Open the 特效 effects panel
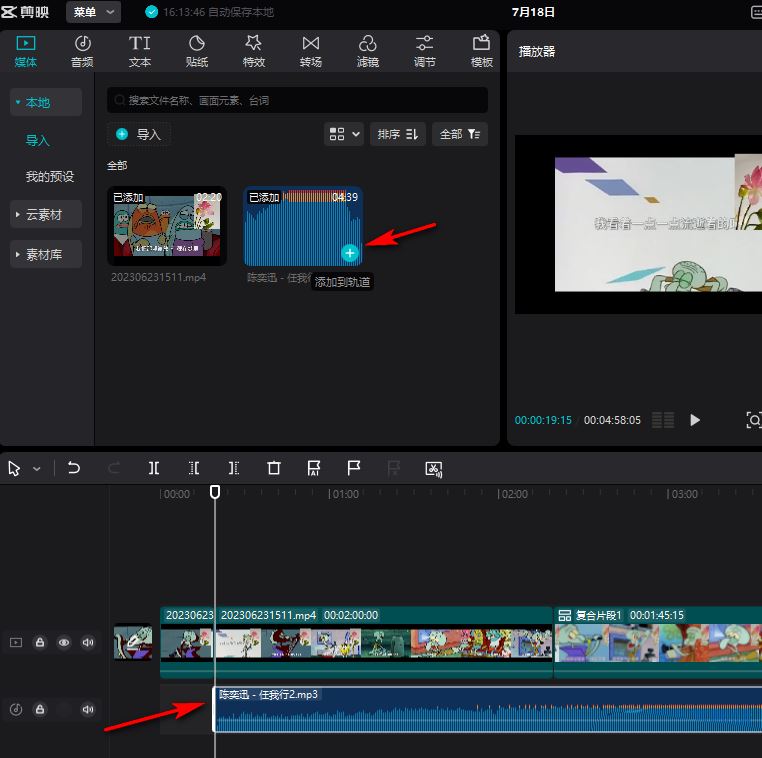Image resolution: width=762 pixels, height=758 pixels. point(254,50)
